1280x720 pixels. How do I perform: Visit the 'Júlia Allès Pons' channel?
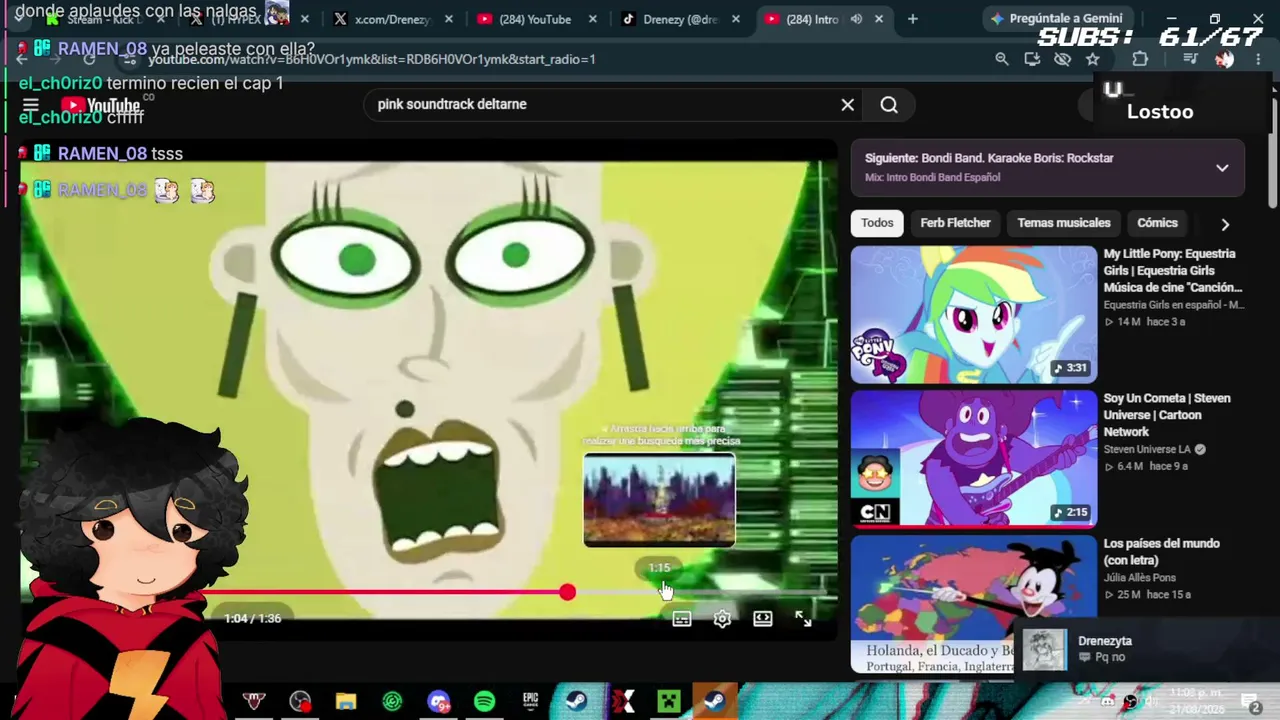click(x=1140, y=577)
